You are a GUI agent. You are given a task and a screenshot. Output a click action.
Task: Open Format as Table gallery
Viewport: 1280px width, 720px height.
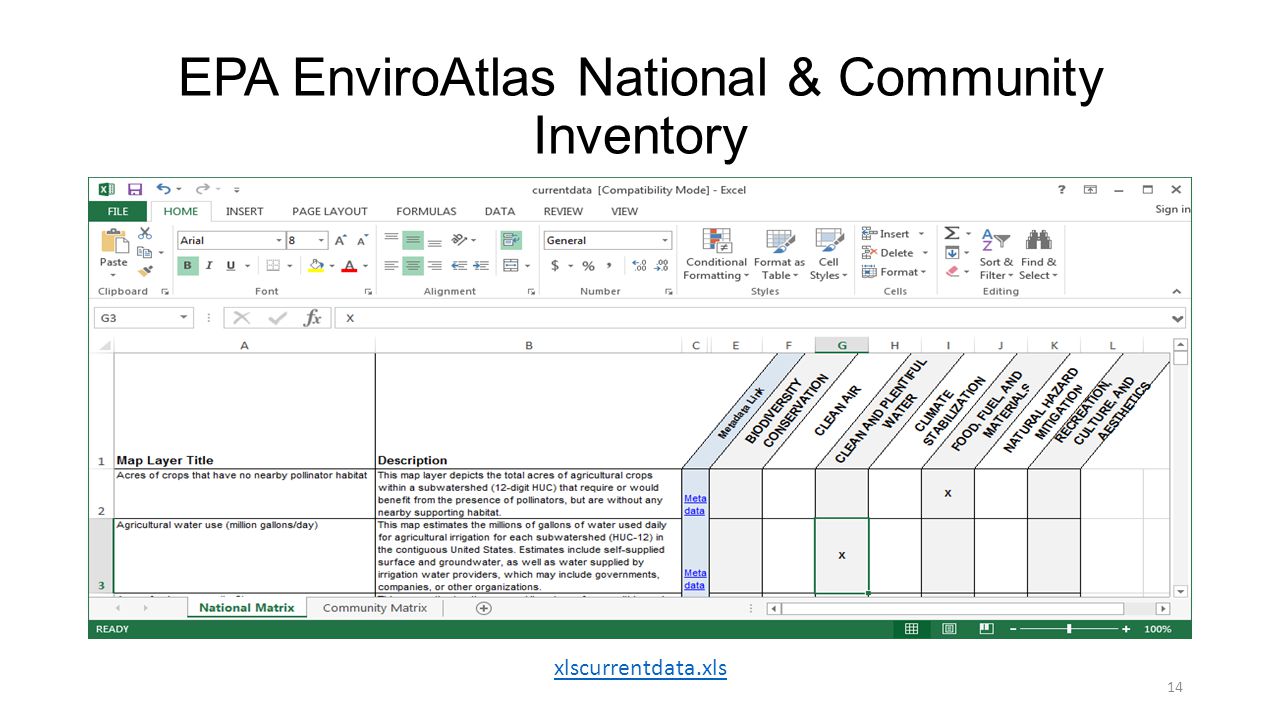click(778, 254)
